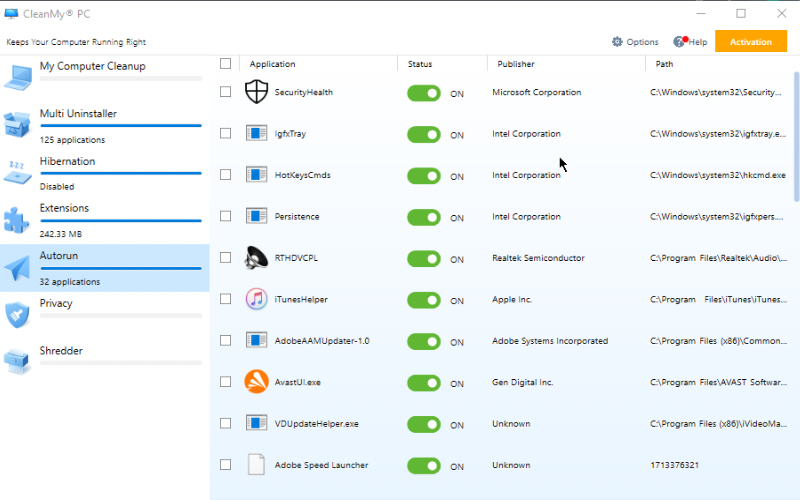Click the Options gear icon
The width and height of the screenshot is (800, 500).
click(617, 42)
